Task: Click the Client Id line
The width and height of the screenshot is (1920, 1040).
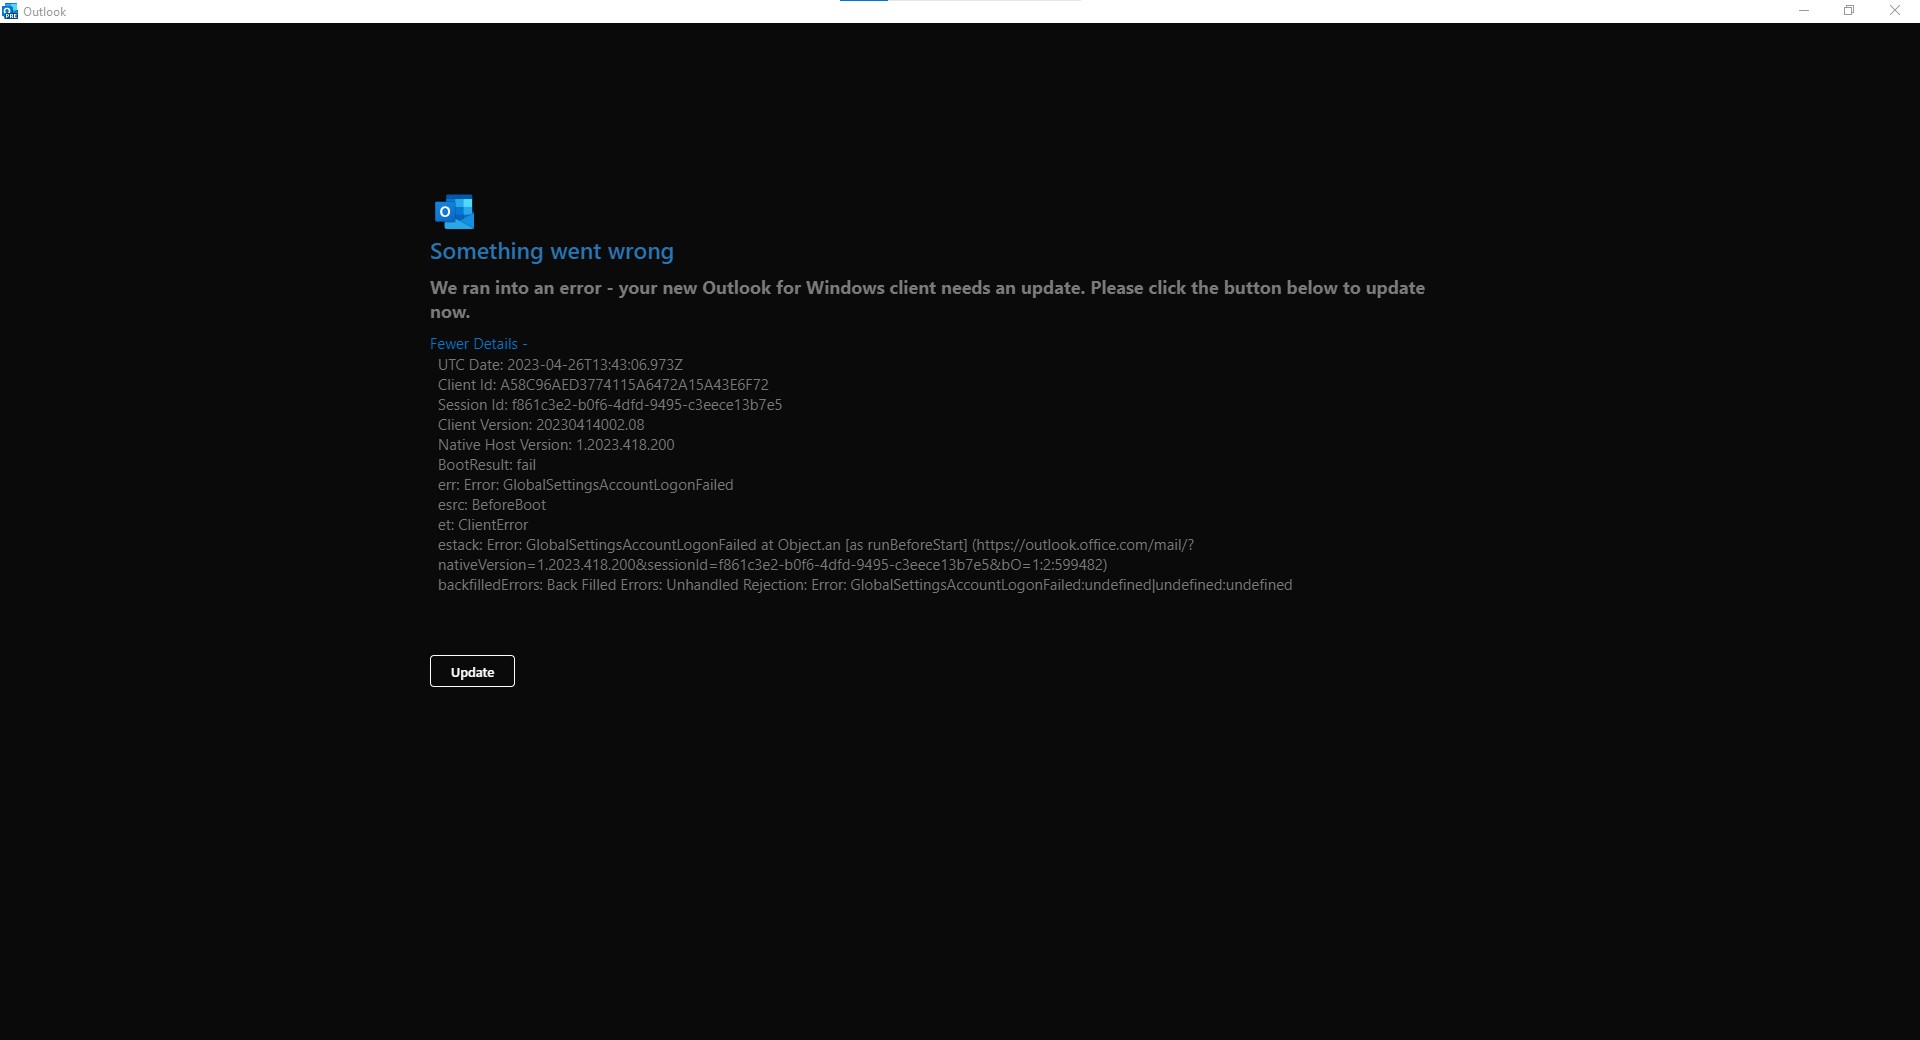Action: 603,385
